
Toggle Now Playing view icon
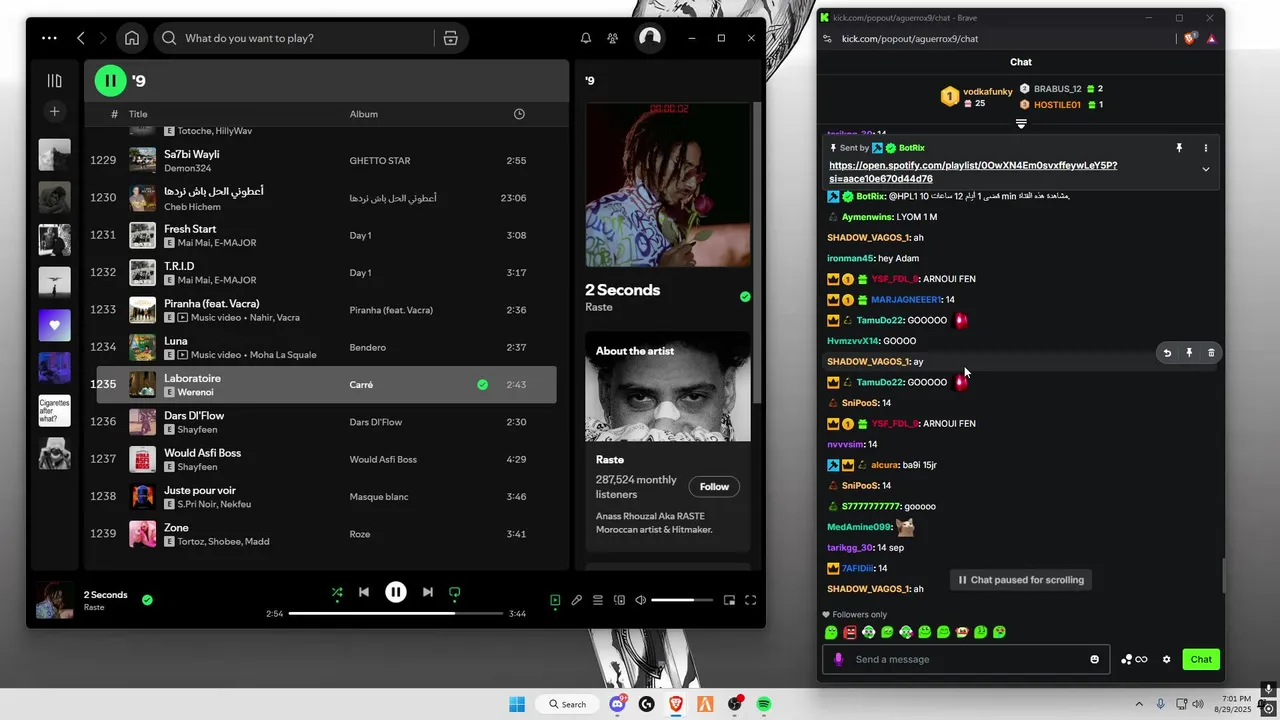555,600
